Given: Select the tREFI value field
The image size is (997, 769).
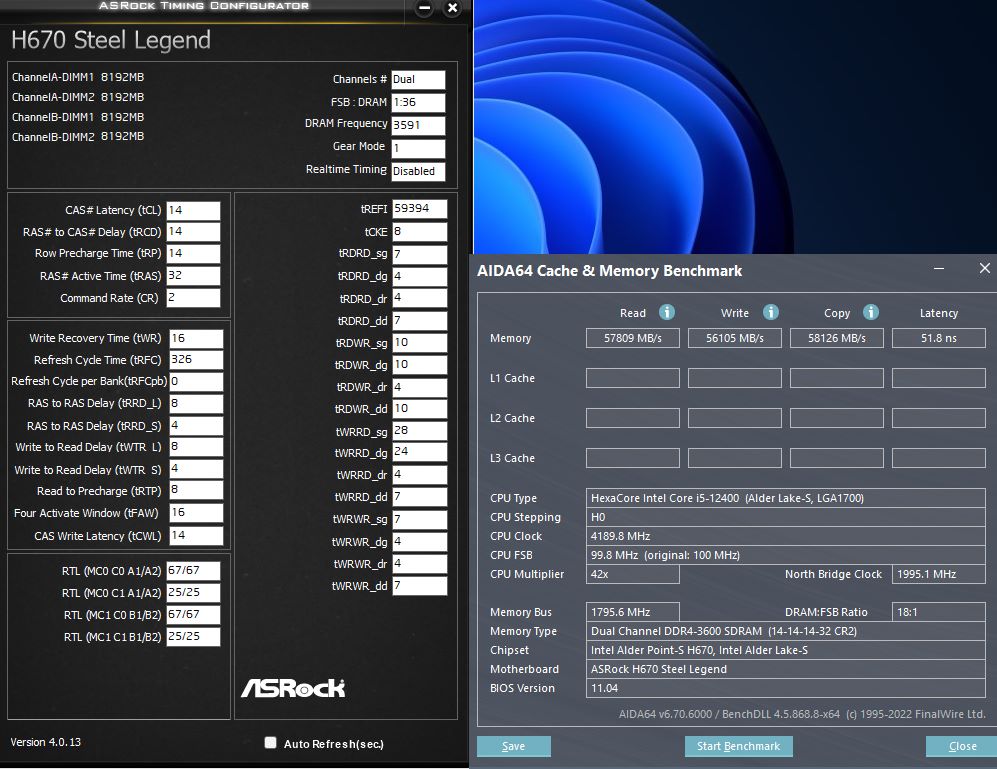Looking at the screenshot, I should pyautogui.click(x=420, y=209).
